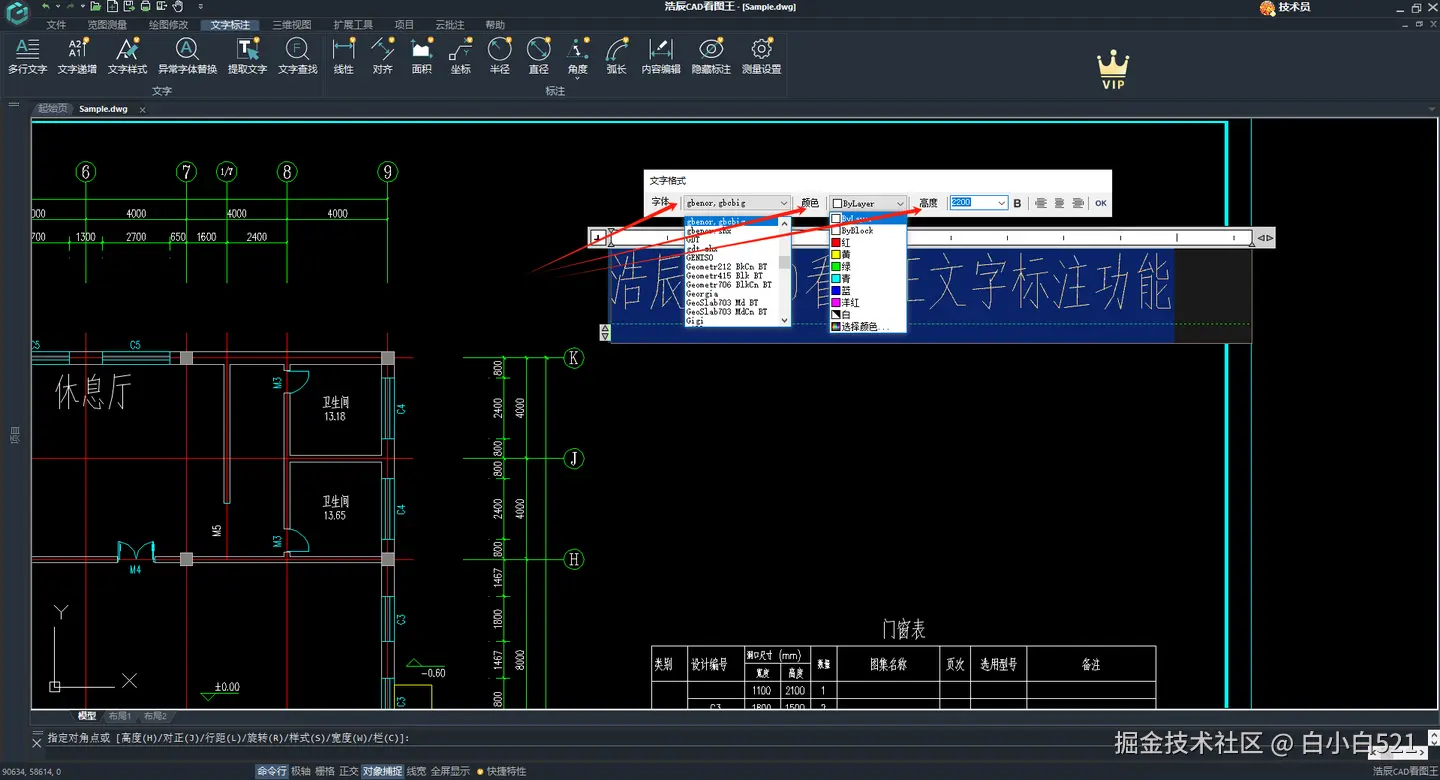Toggle 极轴 polar tracking in status bar
1440x780 pixels.
(x=300, y=771)
